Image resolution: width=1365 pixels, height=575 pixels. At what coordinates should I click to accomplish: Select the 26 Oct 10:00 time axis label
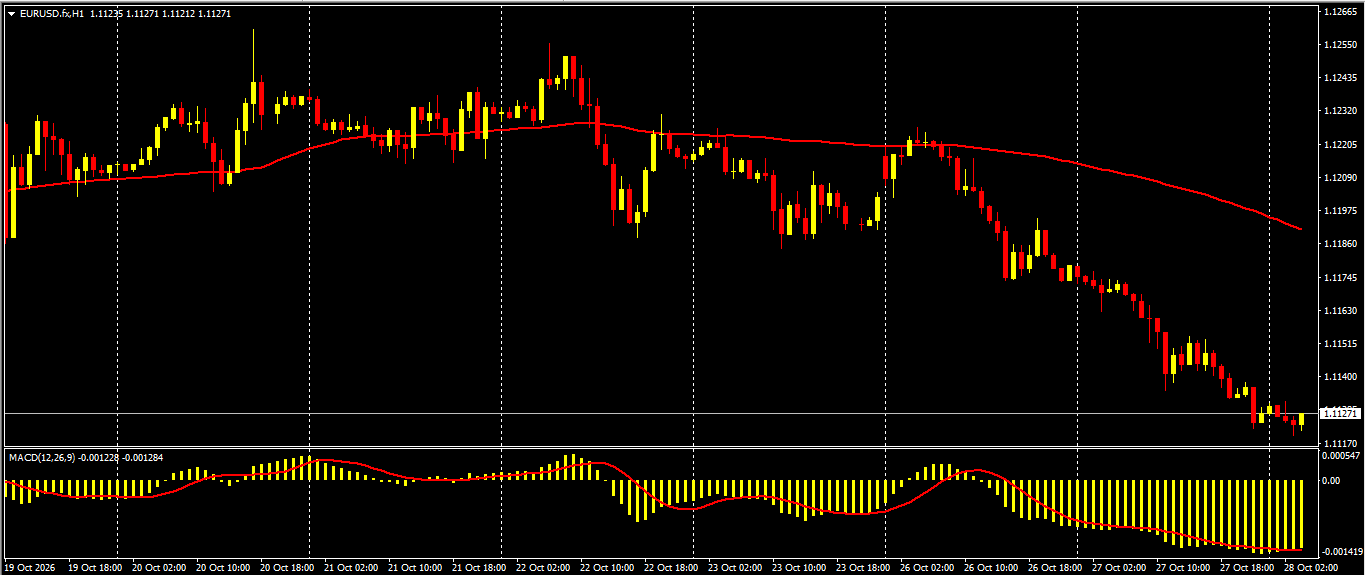(991, 567)
